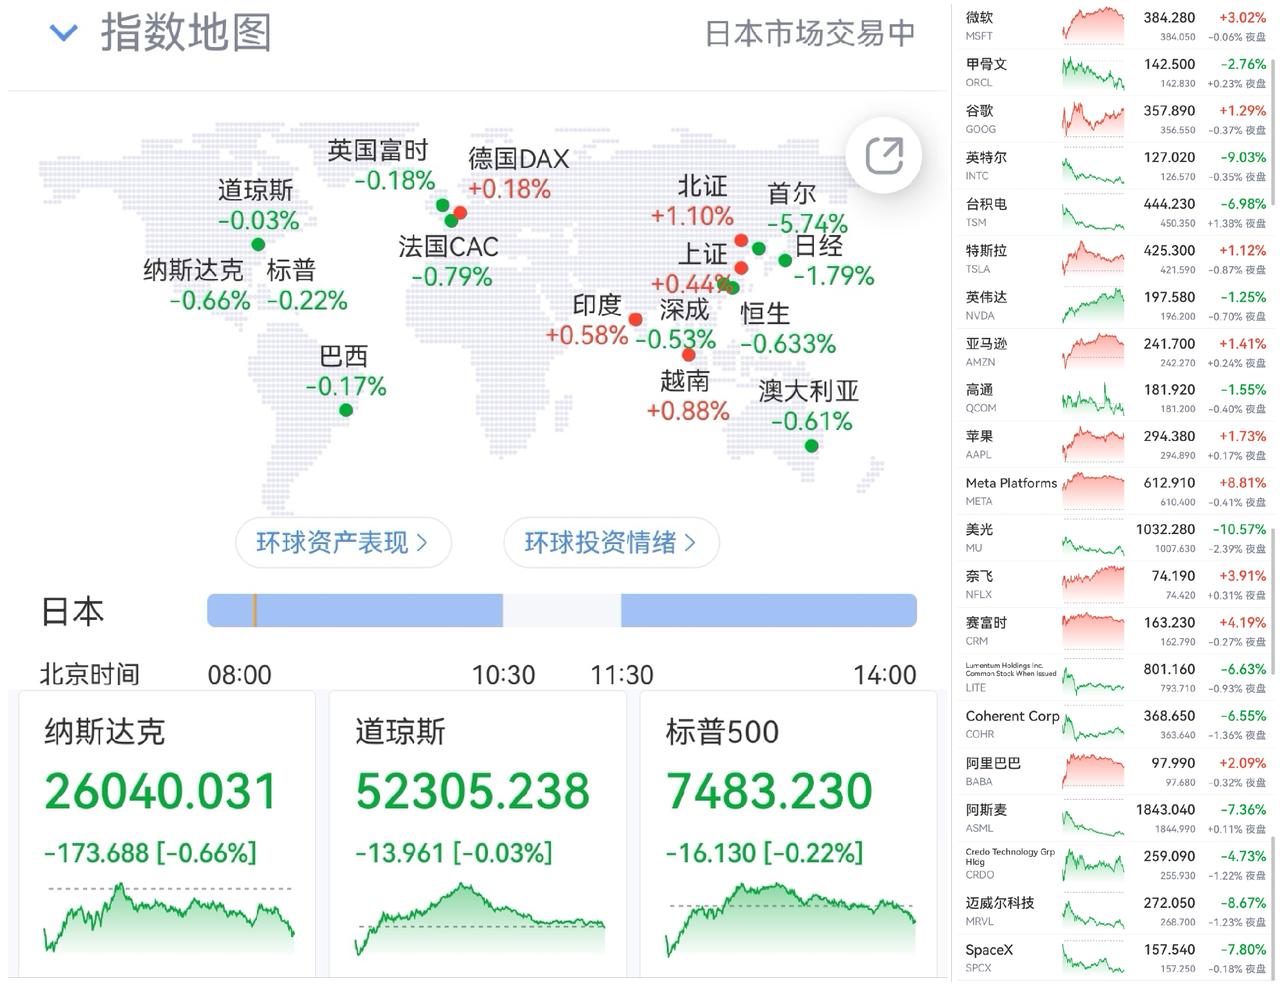Select 英伟达 NVDA watchlist row

(1115, 305)
